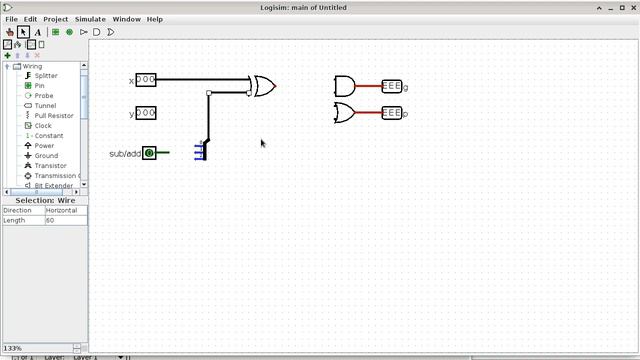Click explorer scrollbar down arrow
The image size is (640, 360).
coord(84,184)
